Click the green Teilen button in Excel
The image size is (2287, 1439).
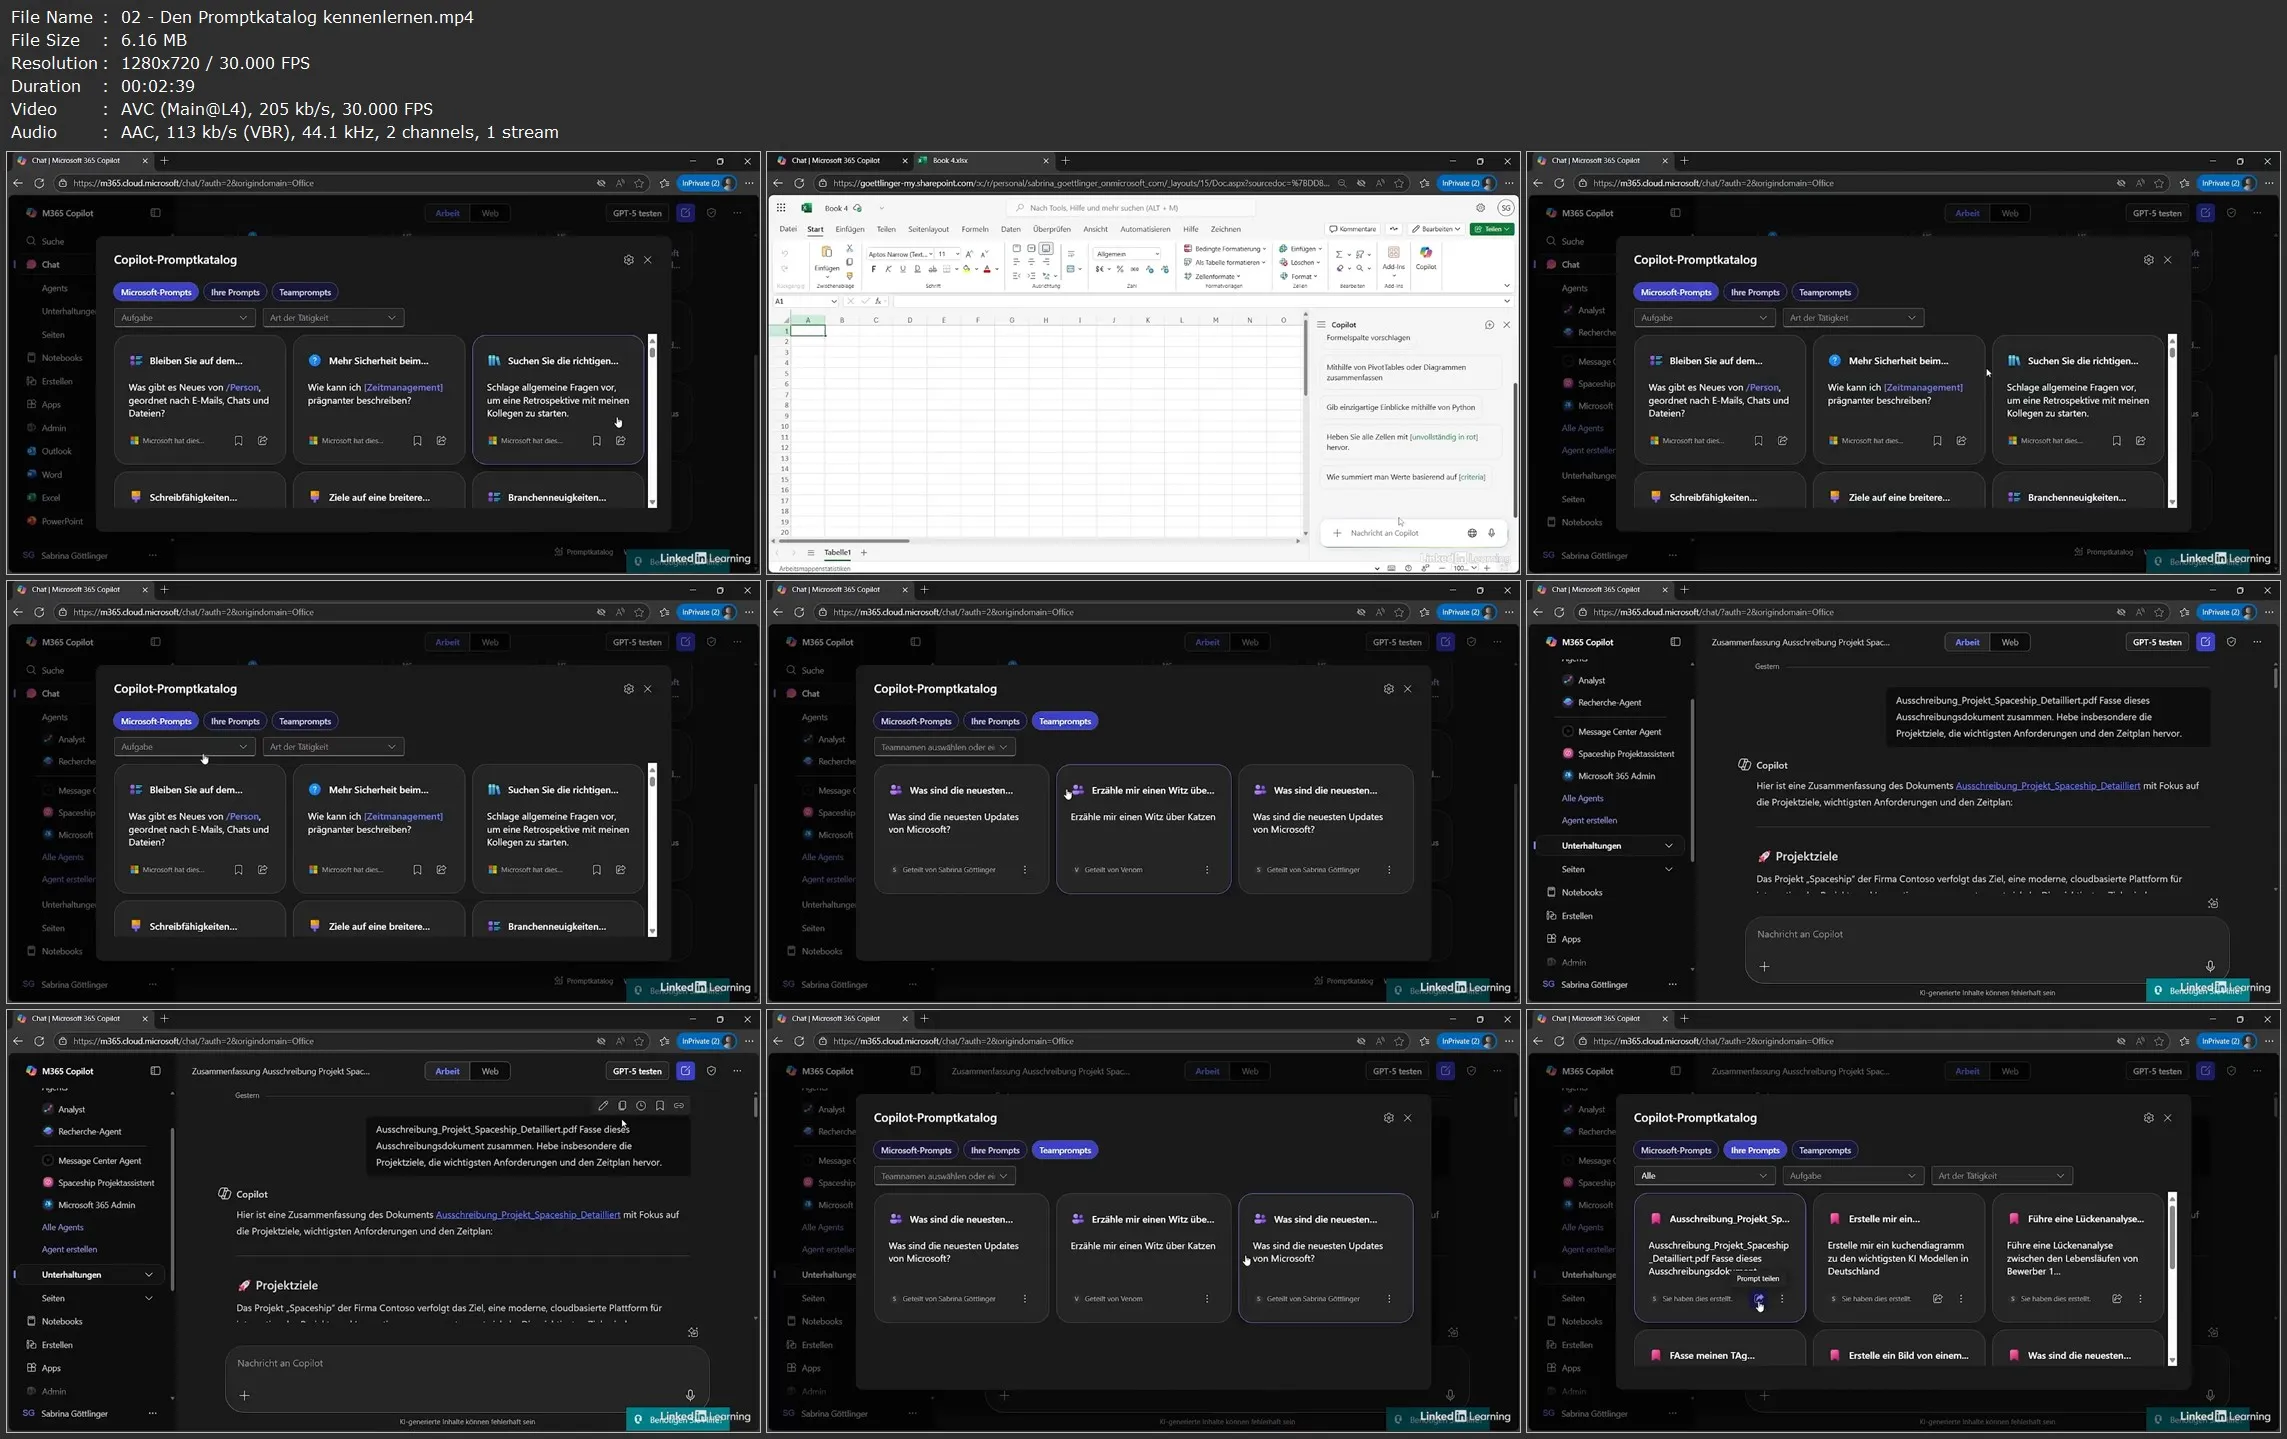click(x=1492, y=229)
